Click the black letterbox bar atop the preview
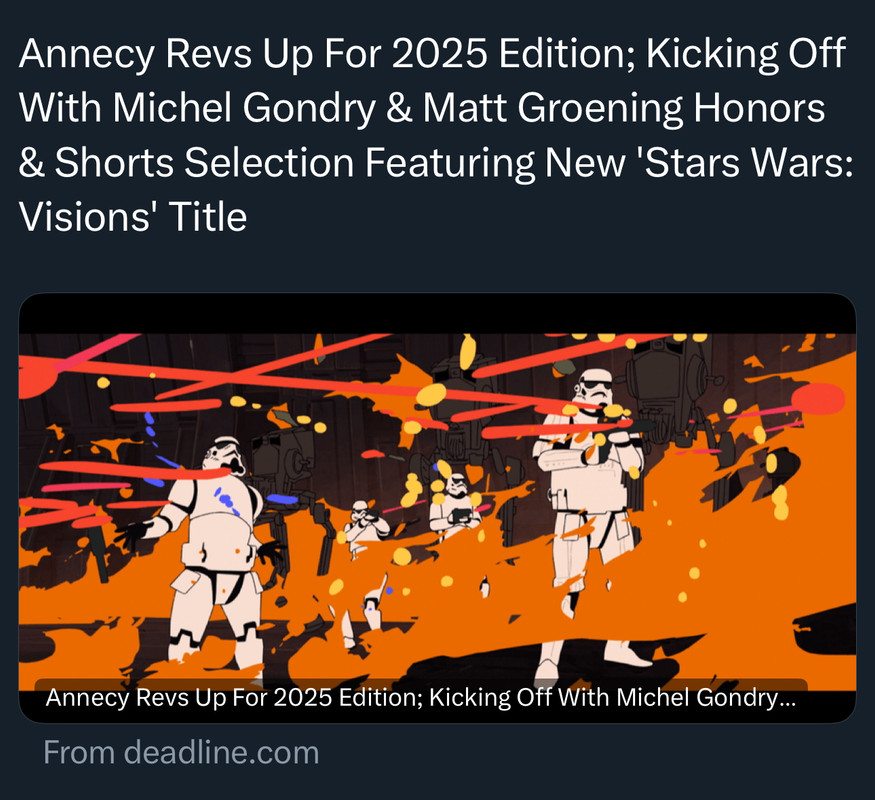875x800 pixels. coord(438,314)
